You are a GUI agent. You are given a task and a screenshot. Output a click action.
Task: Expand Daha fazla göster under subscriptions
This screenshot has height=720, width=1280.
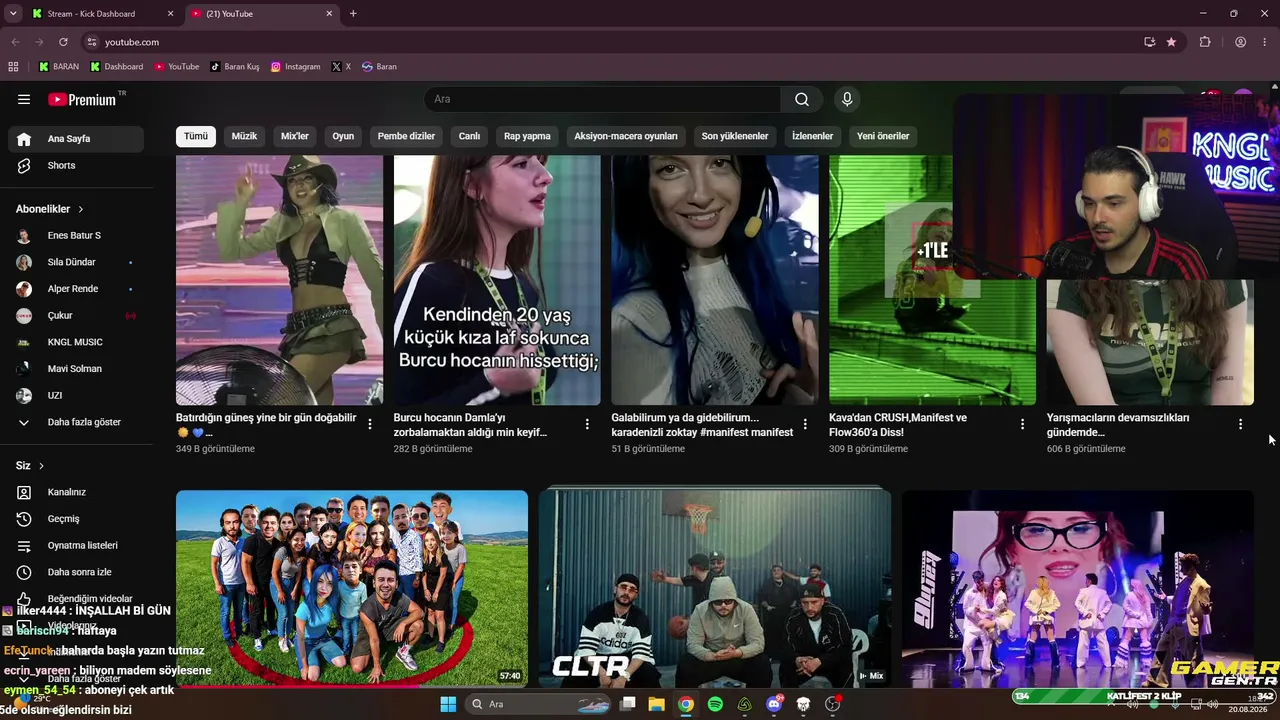coord(76,422)
